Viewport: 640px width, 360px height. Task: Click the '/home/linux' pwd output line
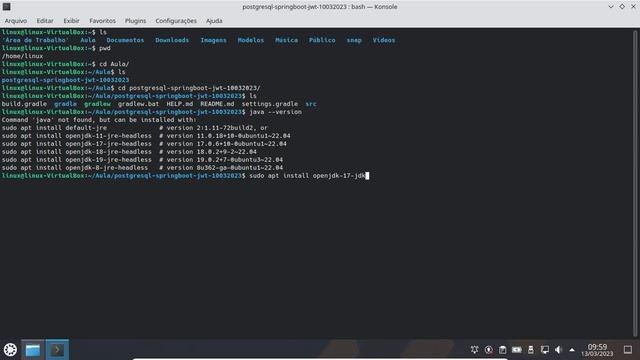pos(22,56)
